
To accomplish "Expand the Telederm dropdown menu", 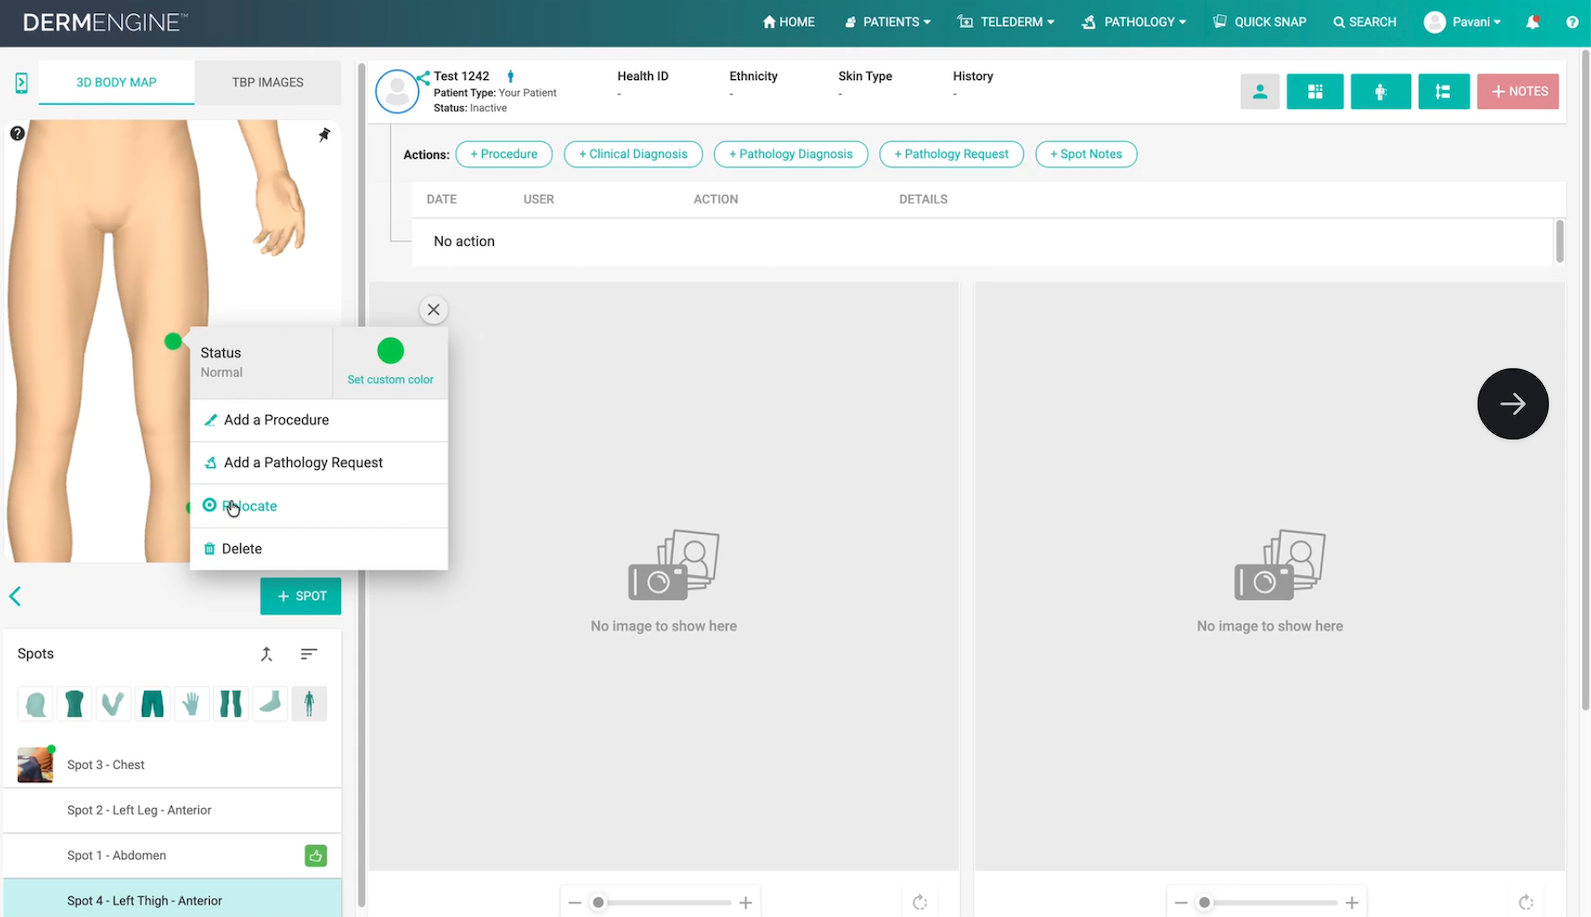I will (1006, 22).
